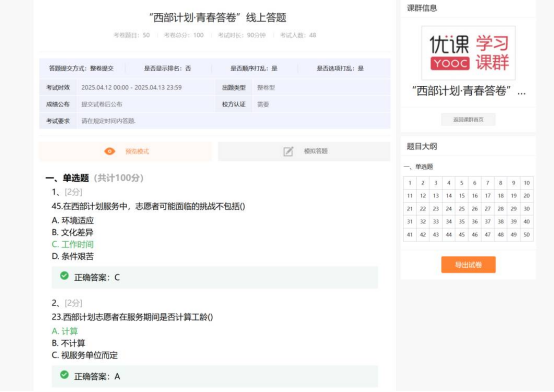Click the "题目大纲" panel heading
Viewport: 554px width, 392px height.
[422, 146]
